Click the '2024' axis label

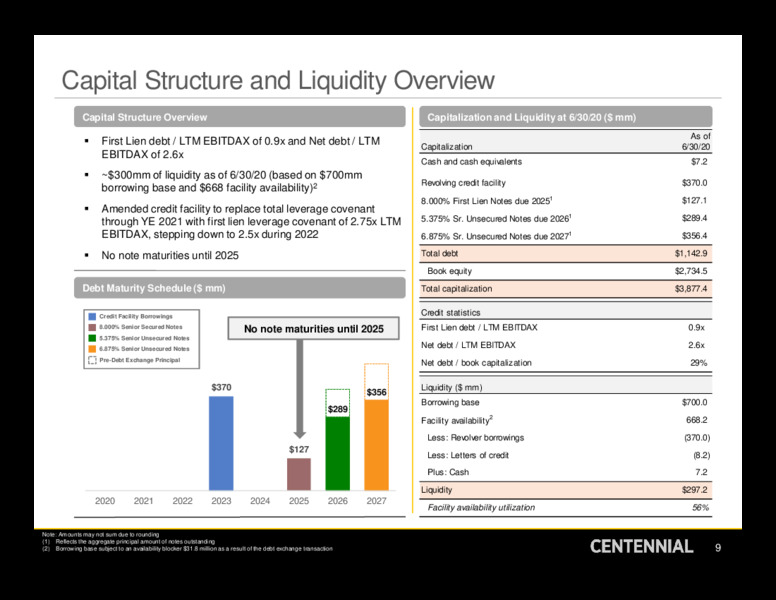pos(260,501)
